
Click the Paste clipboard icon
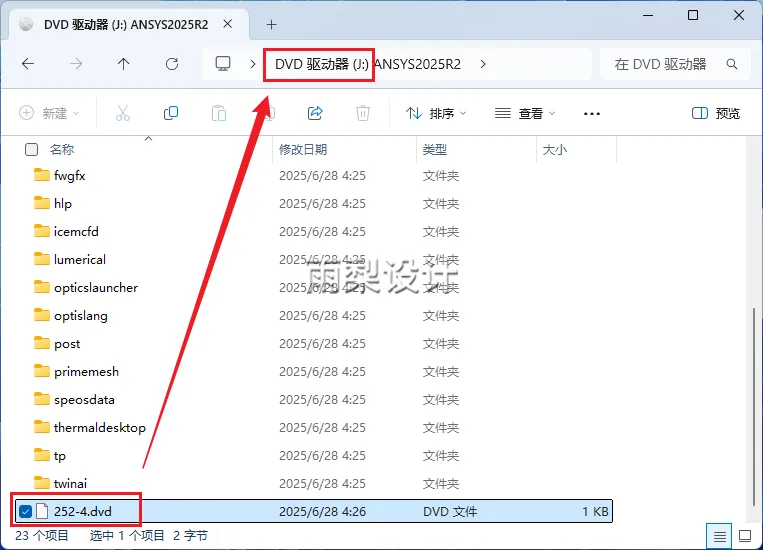tap(219, 113)
